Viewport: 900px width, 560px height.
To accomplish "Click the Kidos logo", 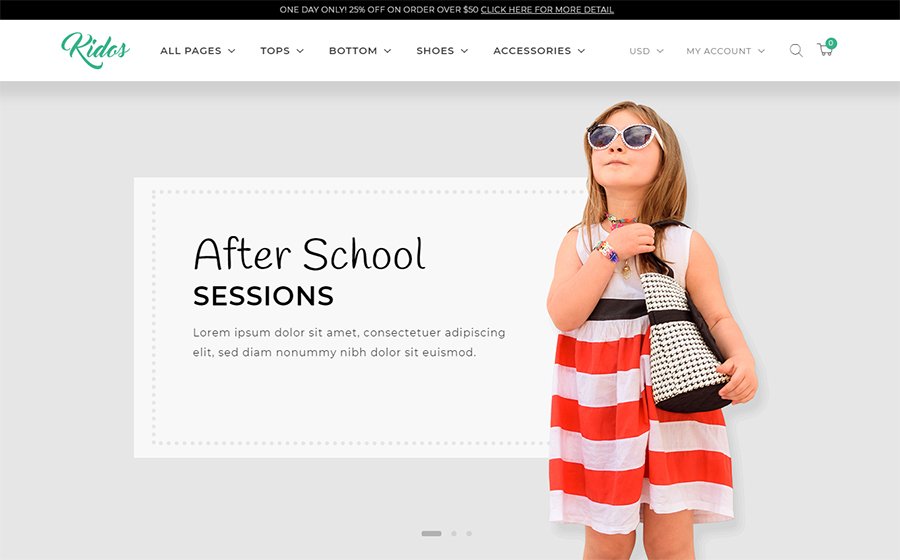I will 95,50.
